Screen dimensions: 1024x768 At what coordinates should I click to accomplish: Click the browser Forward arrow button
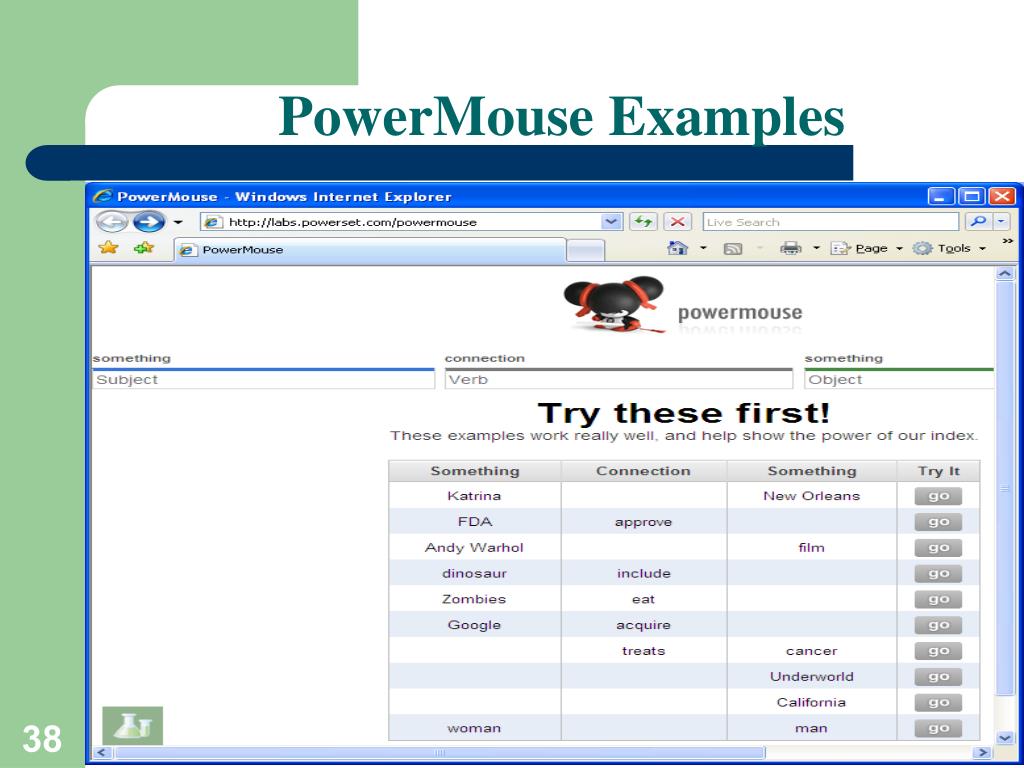tap(149, 222)
